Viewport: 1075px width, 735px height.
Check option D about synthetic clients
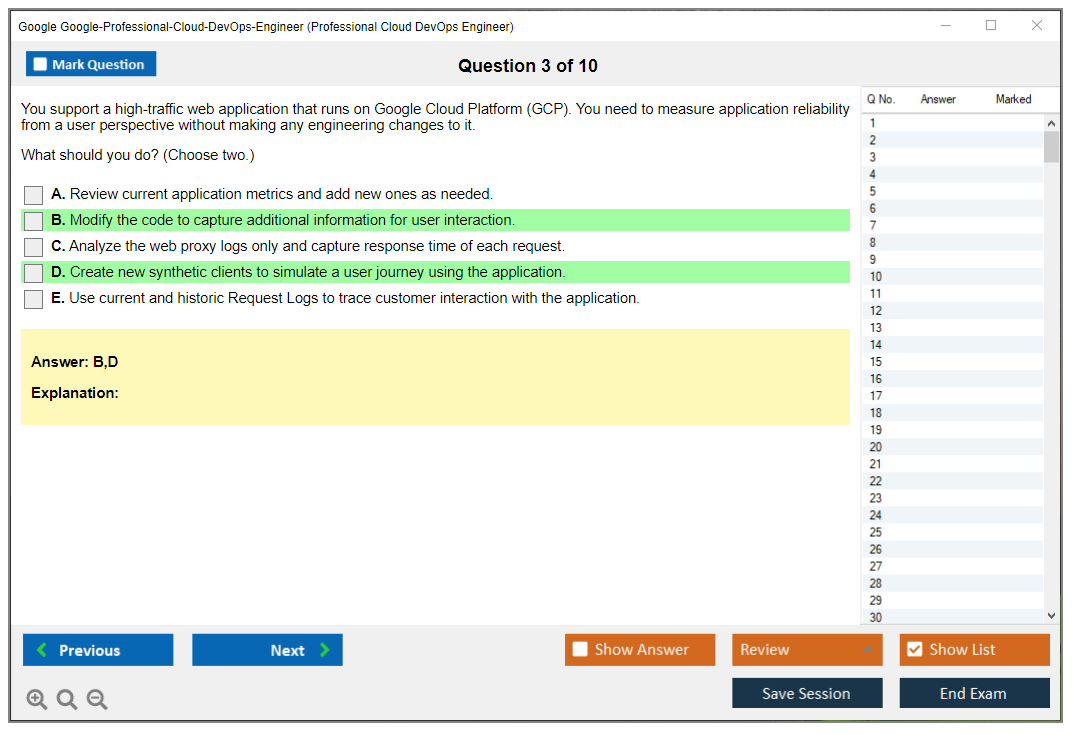[34, 273]
